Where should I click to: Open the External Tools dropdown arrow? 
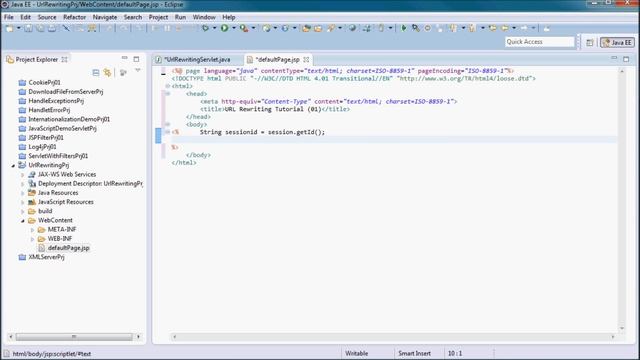tap(253, 28)
